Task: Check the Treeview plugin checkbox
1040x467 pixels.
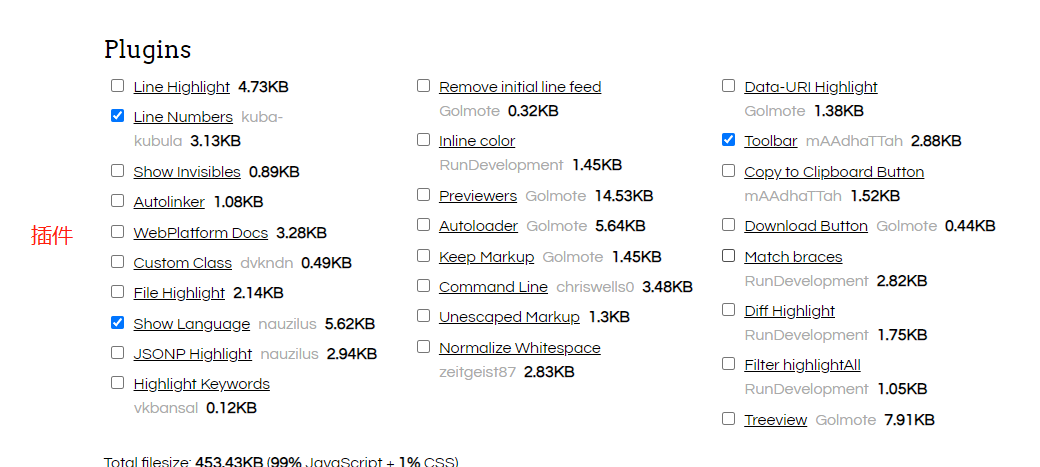Action: click(728, 419)
